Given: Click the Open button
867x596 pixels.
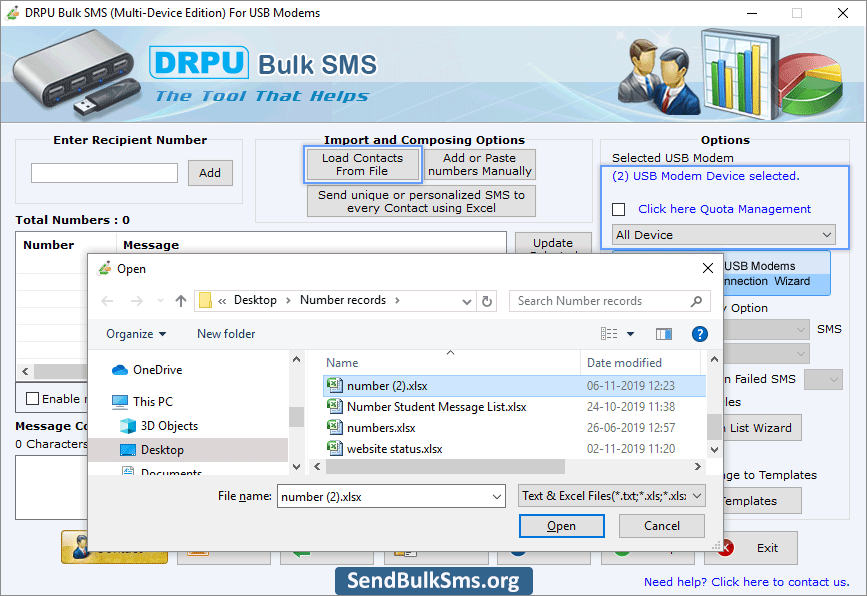Looking at the screenshot, I should [x=561, y=526].
